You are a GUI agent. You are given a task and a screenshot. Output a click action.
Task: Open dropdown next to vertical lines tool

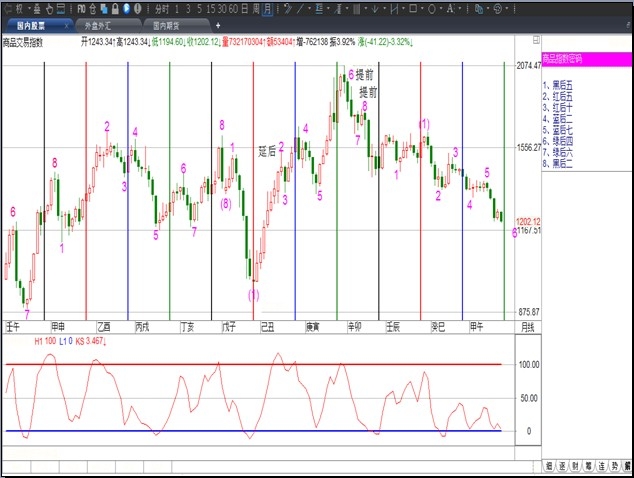pos(366,8)
